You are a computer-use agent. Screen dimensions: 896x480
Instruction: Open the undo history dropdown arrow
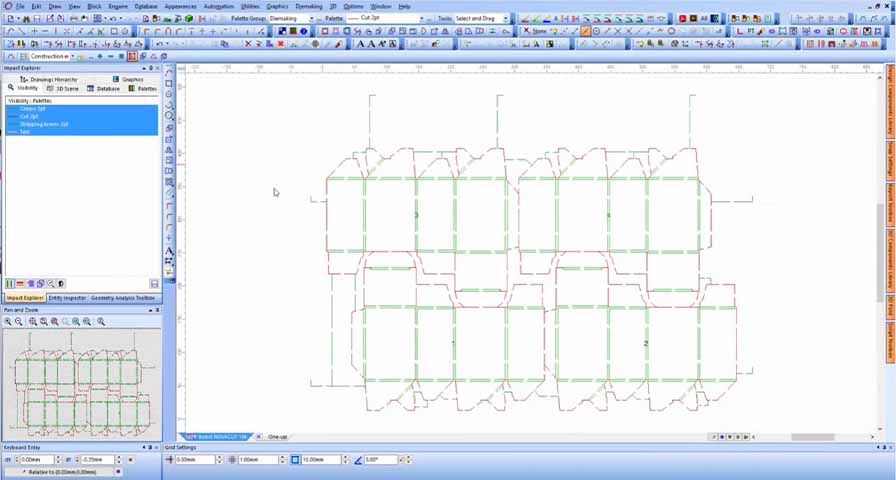click(x=120, y=18)
